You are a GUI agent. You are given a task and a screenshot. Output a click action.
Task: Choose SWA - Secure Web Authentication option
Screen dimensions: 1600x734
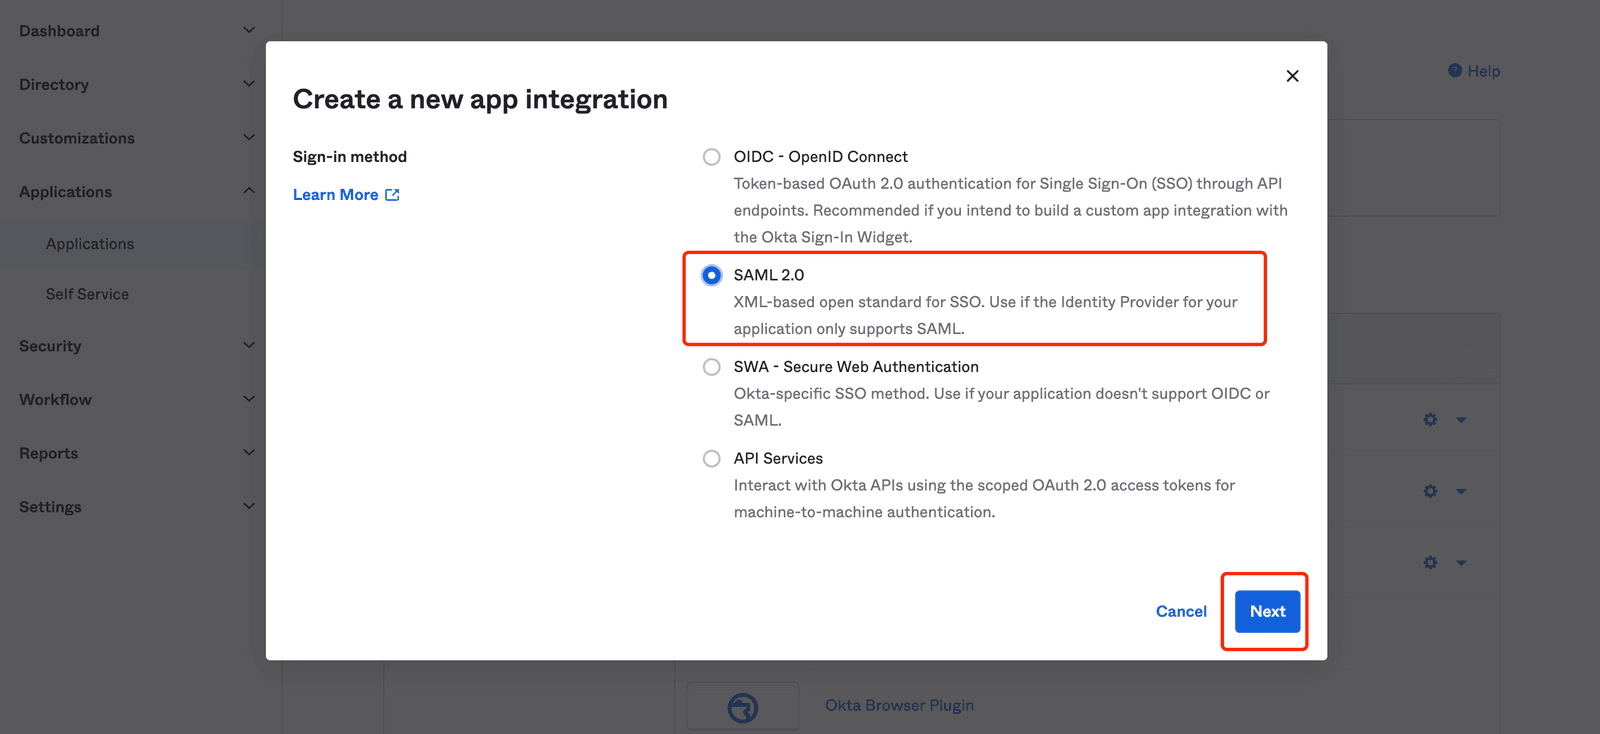711,367
